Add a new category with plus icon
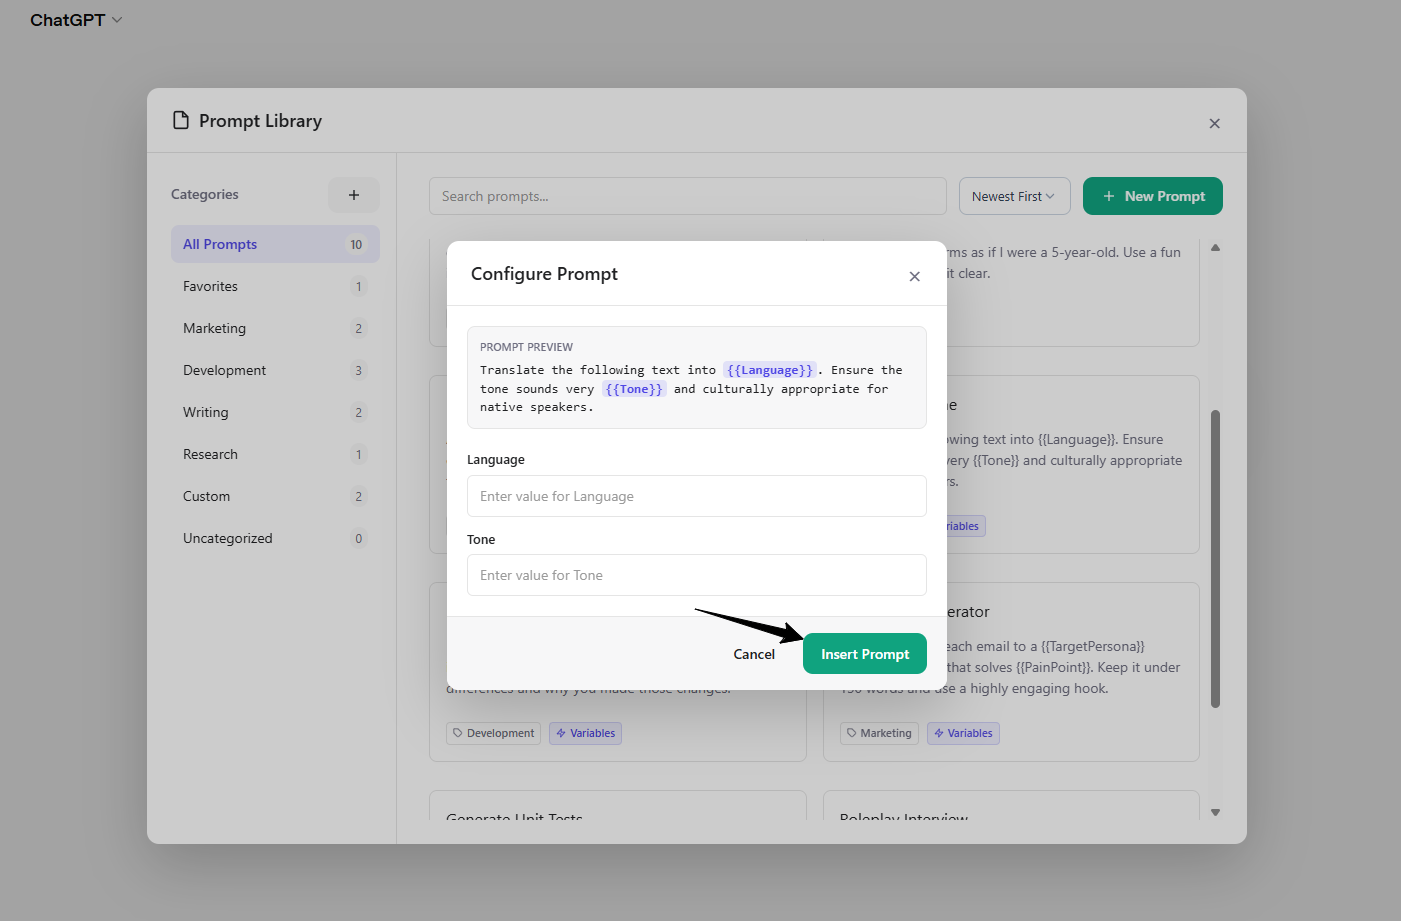1401x921 pixels. pyautogui.click(x=354, y=195)
